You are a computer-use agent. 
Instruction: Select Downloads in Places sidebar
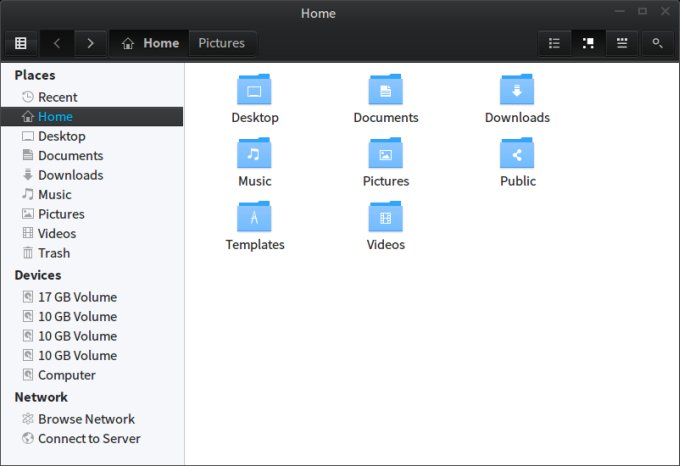pyautogui.click(x=92, y=175)
